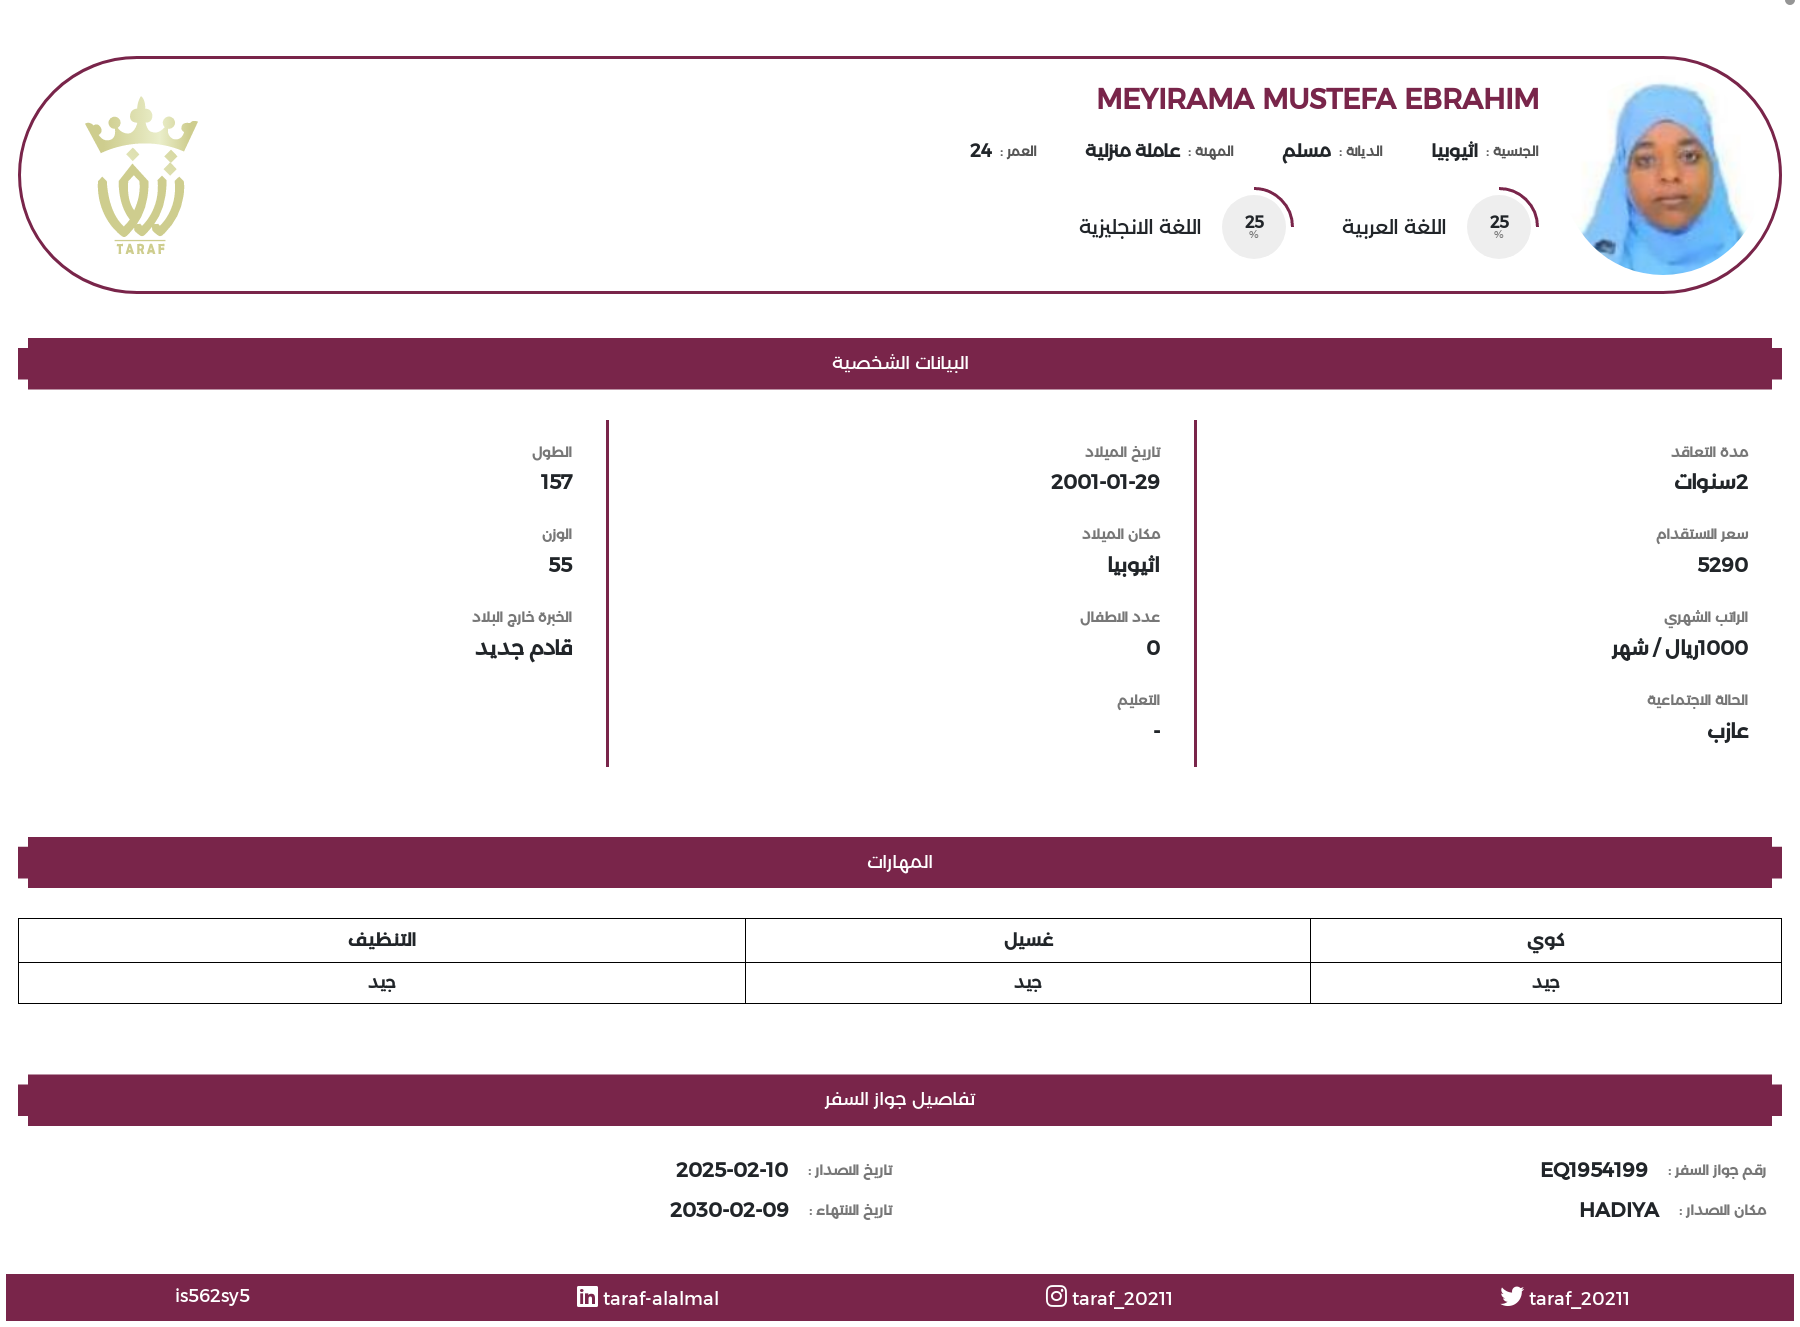The height and width of the screenshot is (1327, 1800).
Task: Click the المهارات section header
Action: (x=900, y=862)
